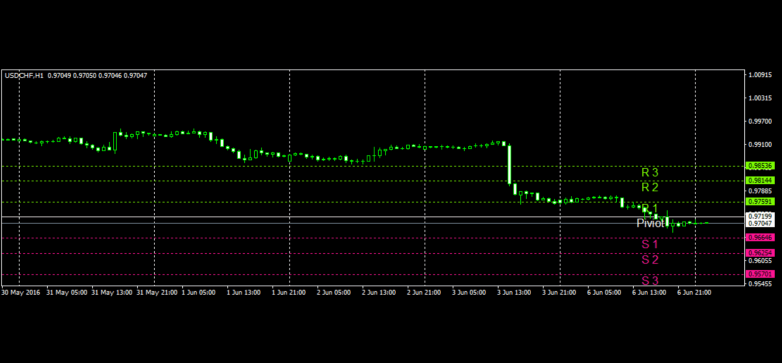This screenshot has width=782, height=363.
Task: Click the Pivot level label
Action: [x=650, y=223]
